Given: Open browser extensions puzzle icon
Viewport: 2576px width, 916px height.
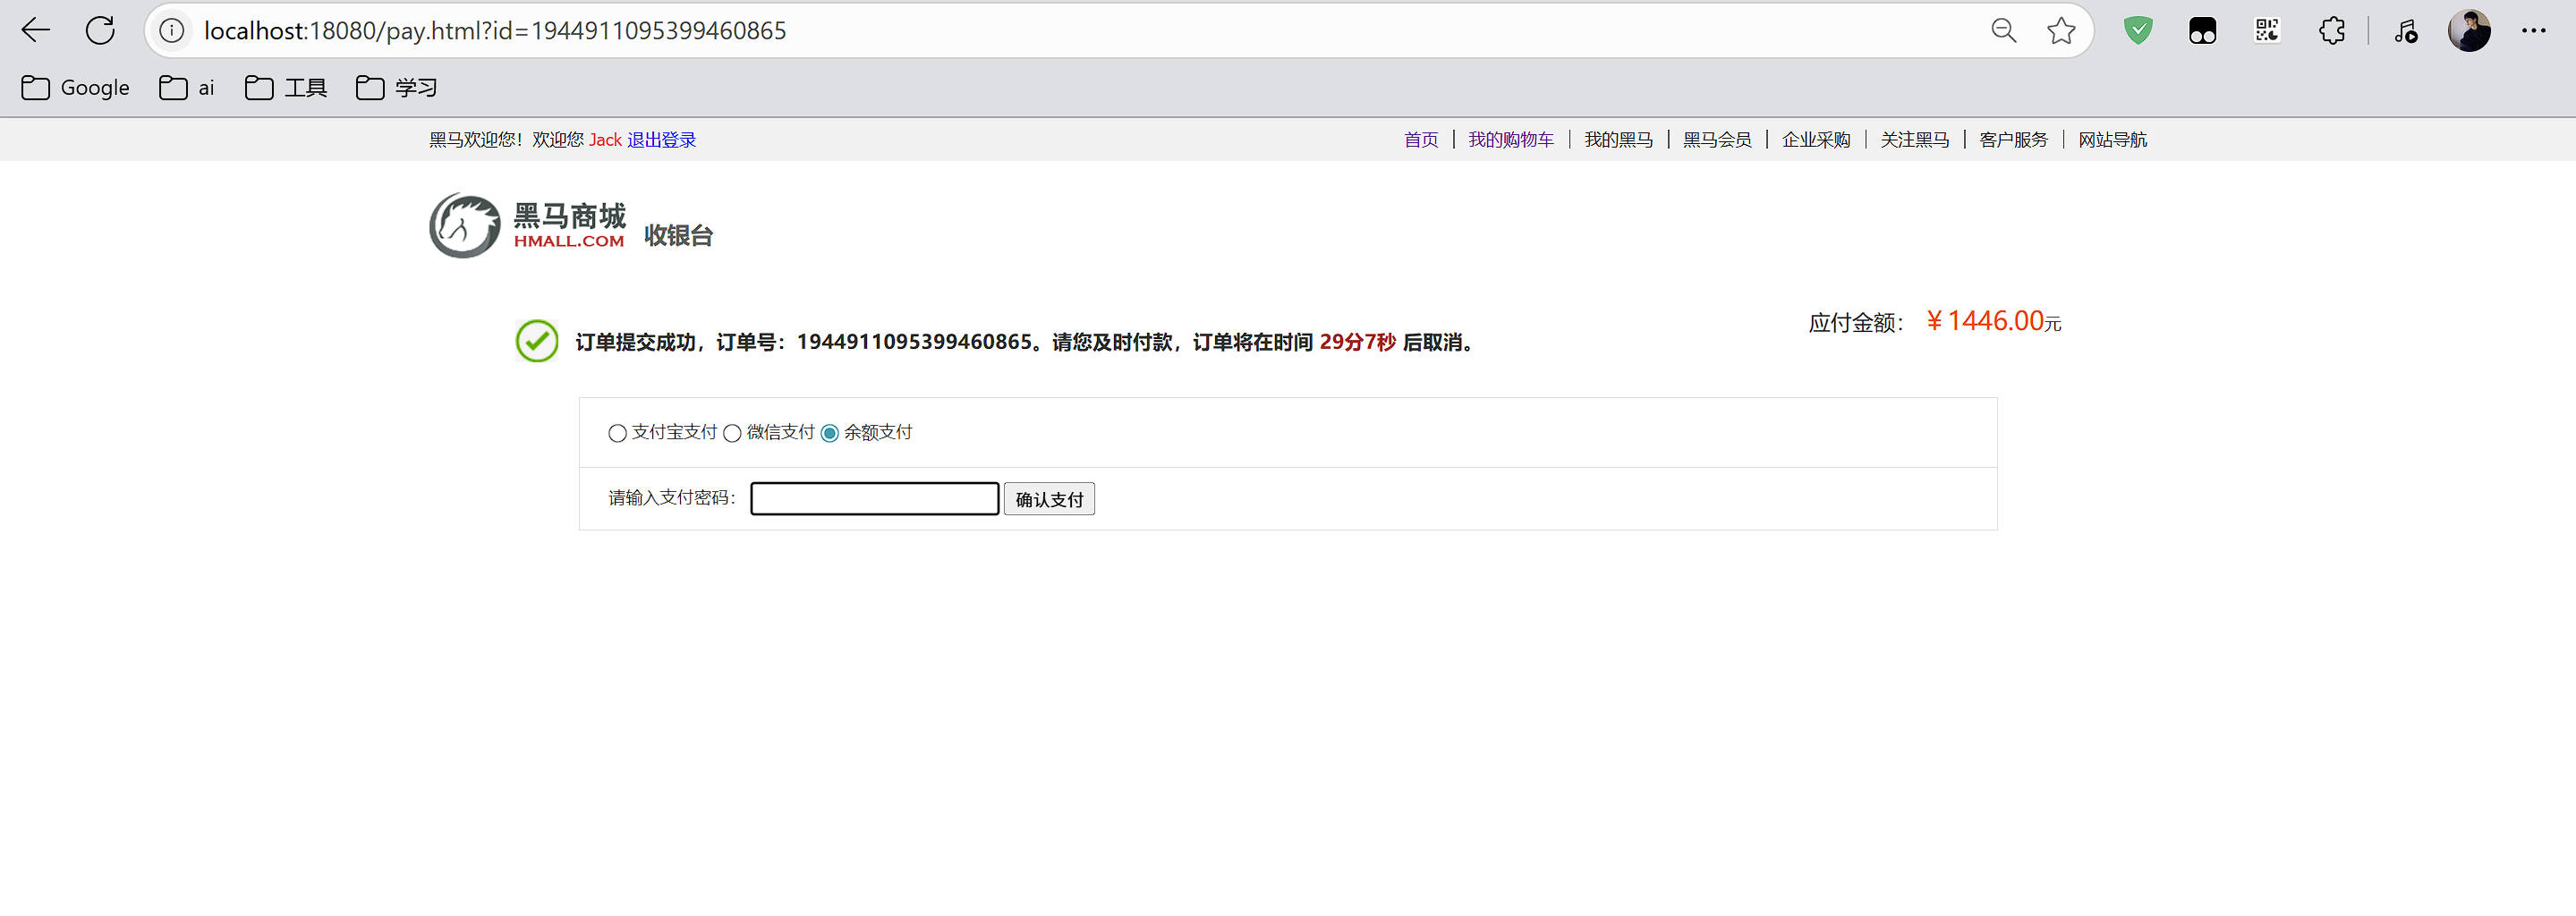Looking at the screenshot, I should 2331,31.
